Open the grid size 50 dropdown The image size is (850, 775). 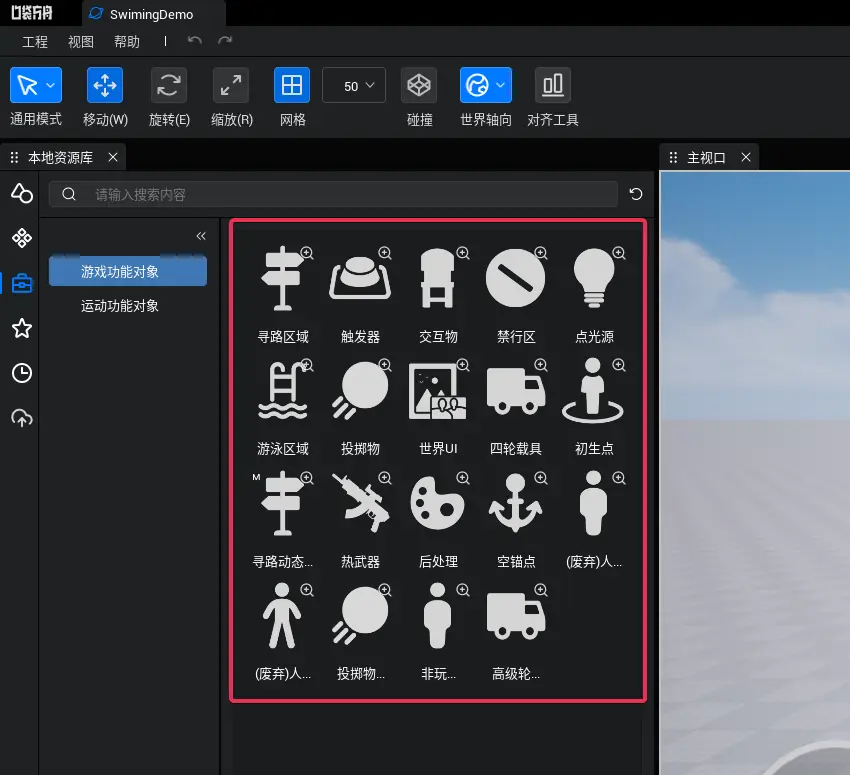coord(354,85)
